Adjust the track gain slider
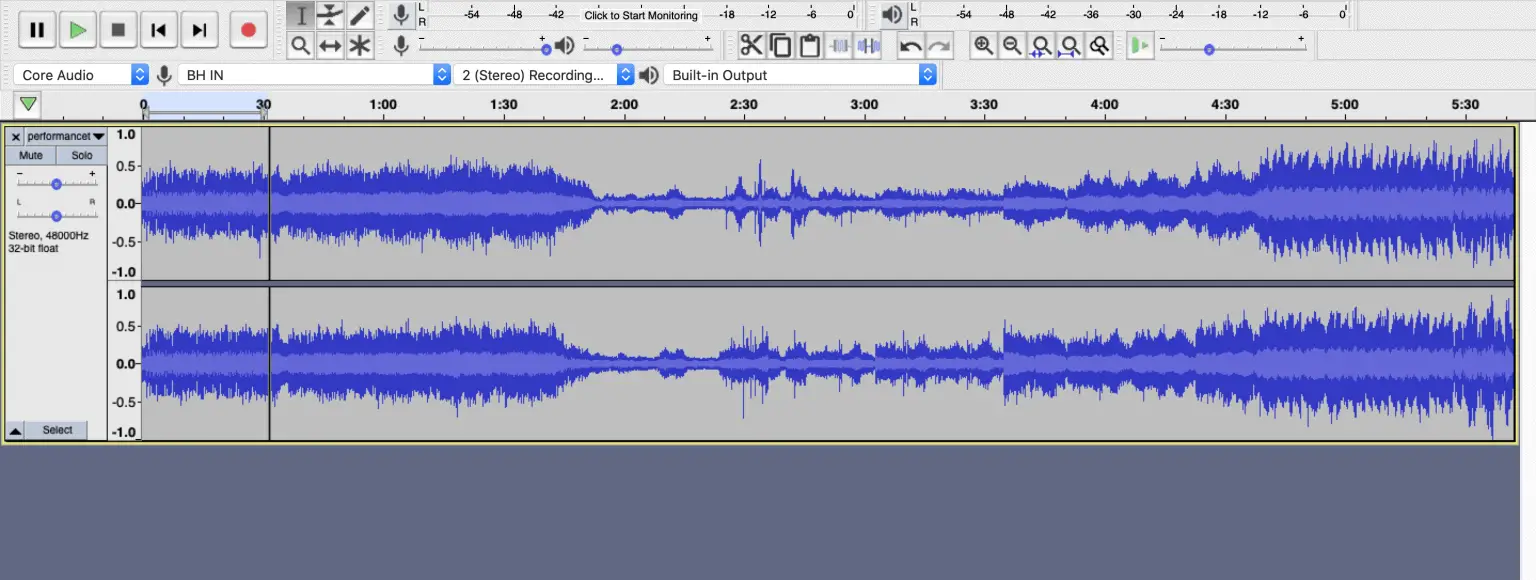The width and height of the screenshot is (1536, 580). [x=56, y=183]
